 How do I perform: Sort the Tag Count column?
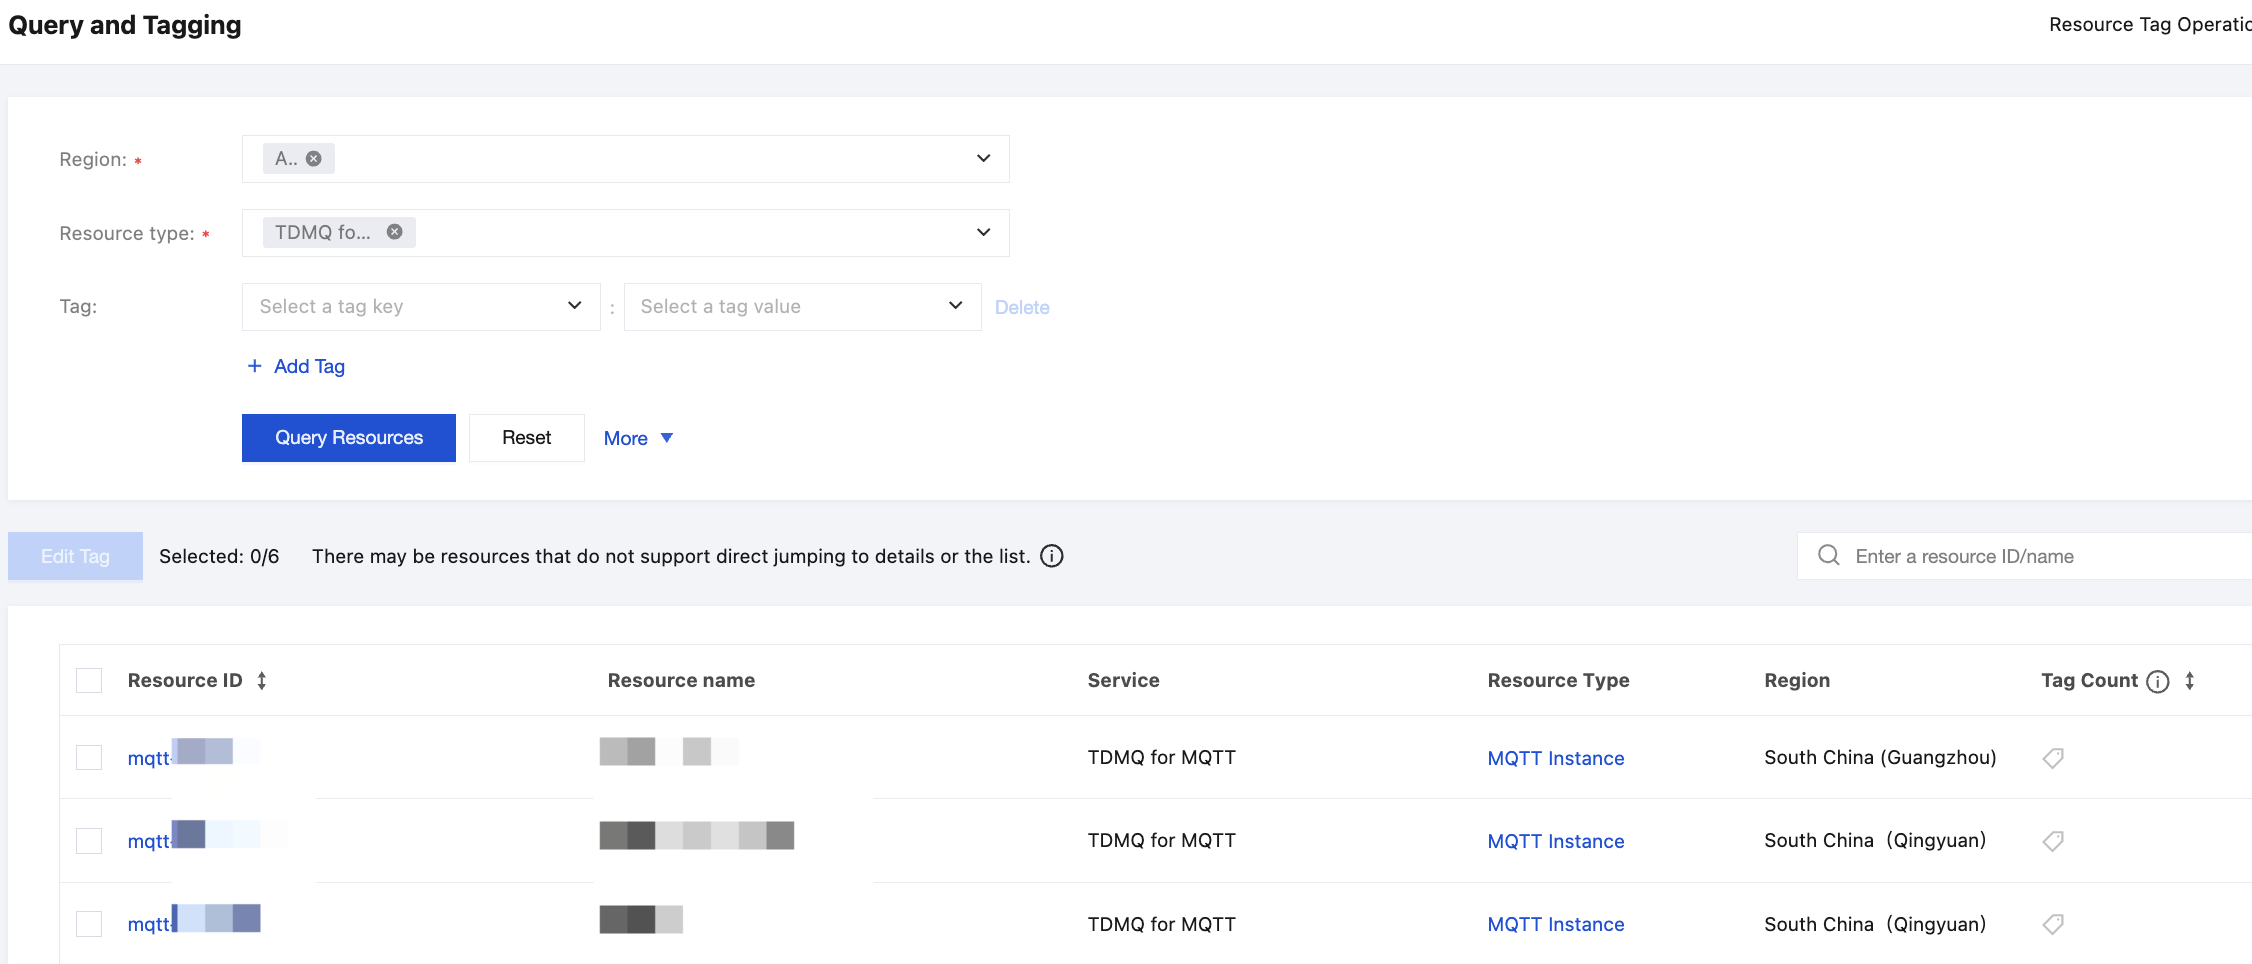(x=2190, y=681)
